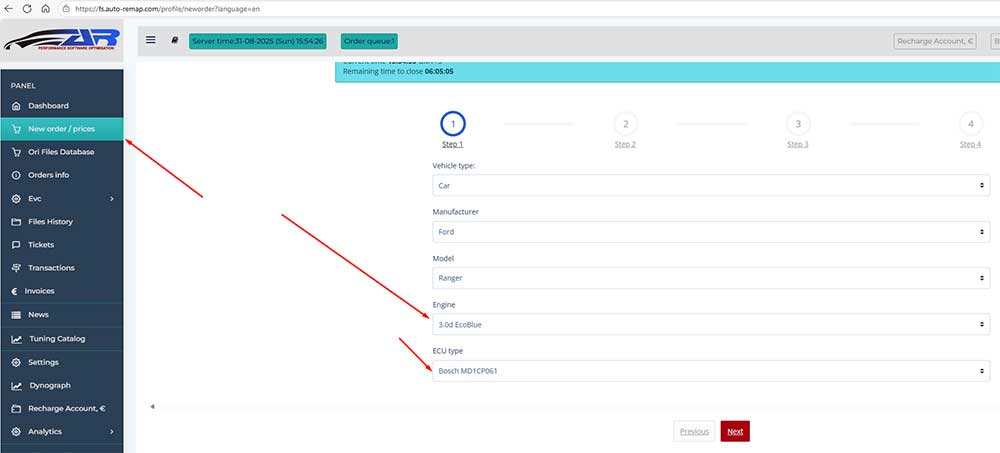Open the Model dropdown showing Ranger
Screen dimensions: 1000x453
tap(711, 278)
